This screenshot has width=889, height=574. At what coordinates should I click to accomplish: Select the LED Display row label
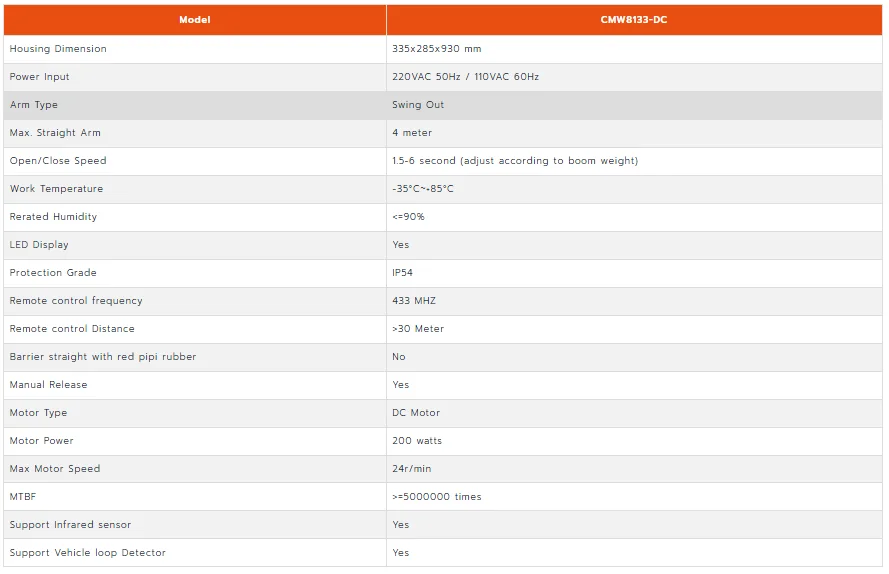click(x=39, y=245)
